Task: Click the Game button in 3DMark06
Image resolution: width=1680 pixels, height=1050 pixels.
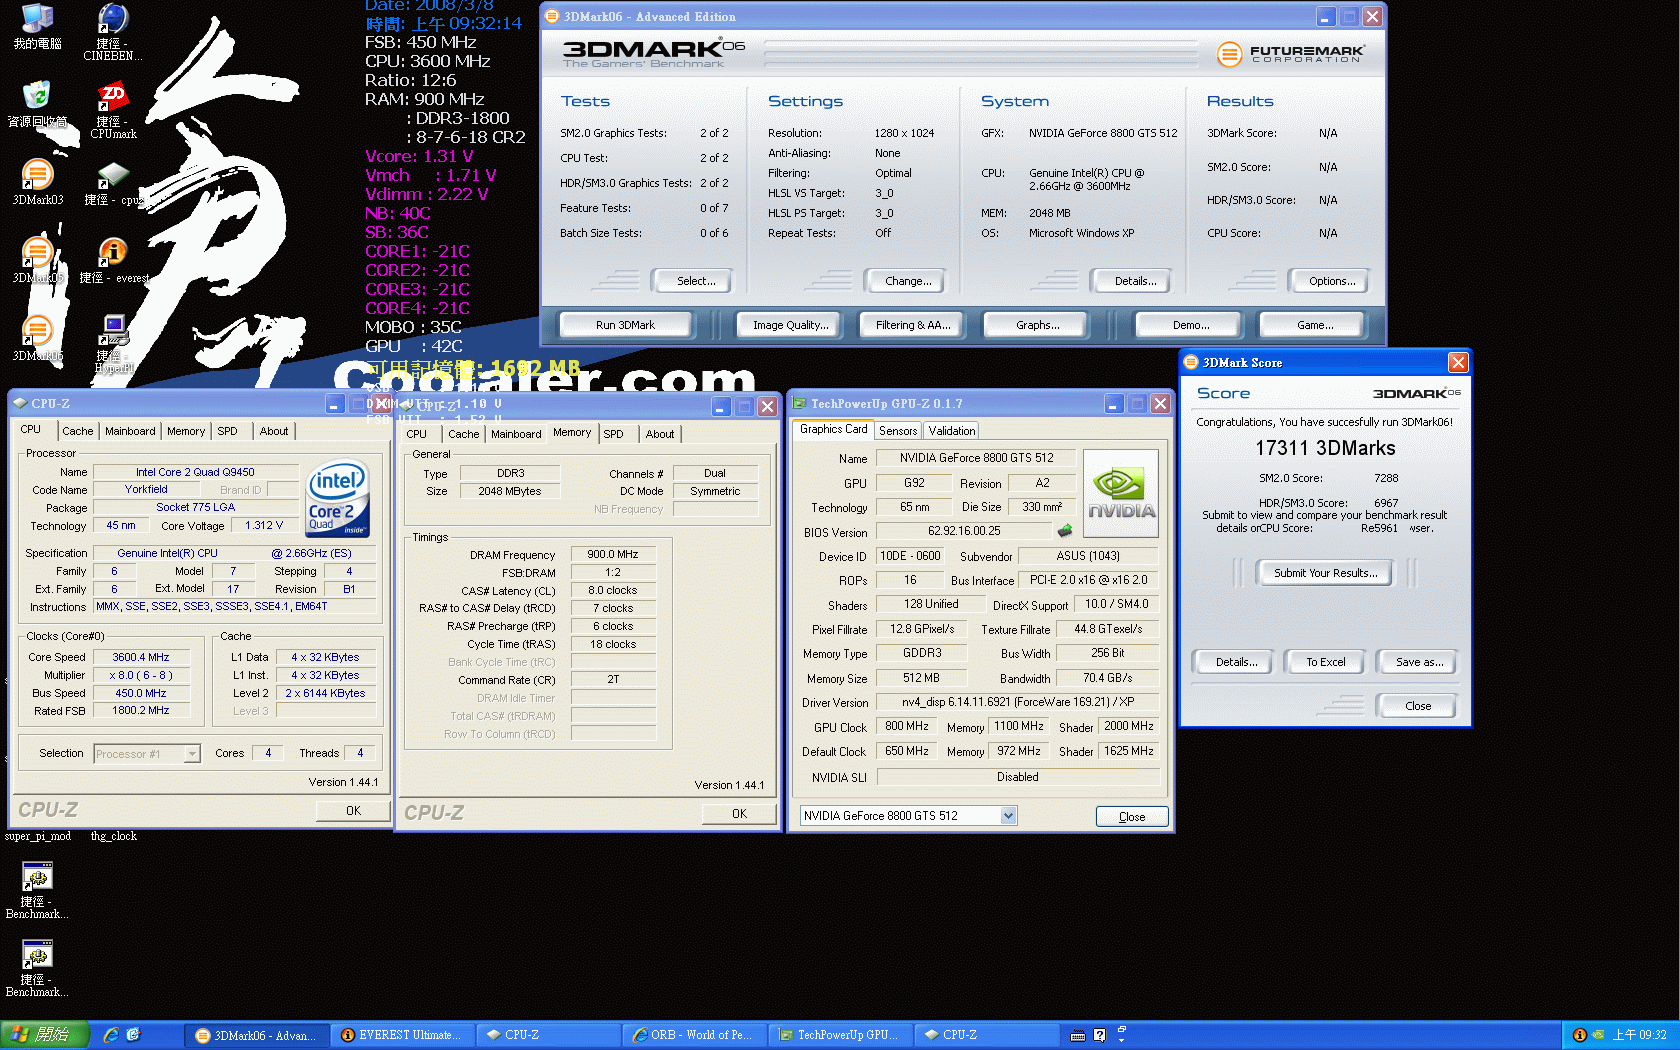Action: click(x=1315, y=325)
